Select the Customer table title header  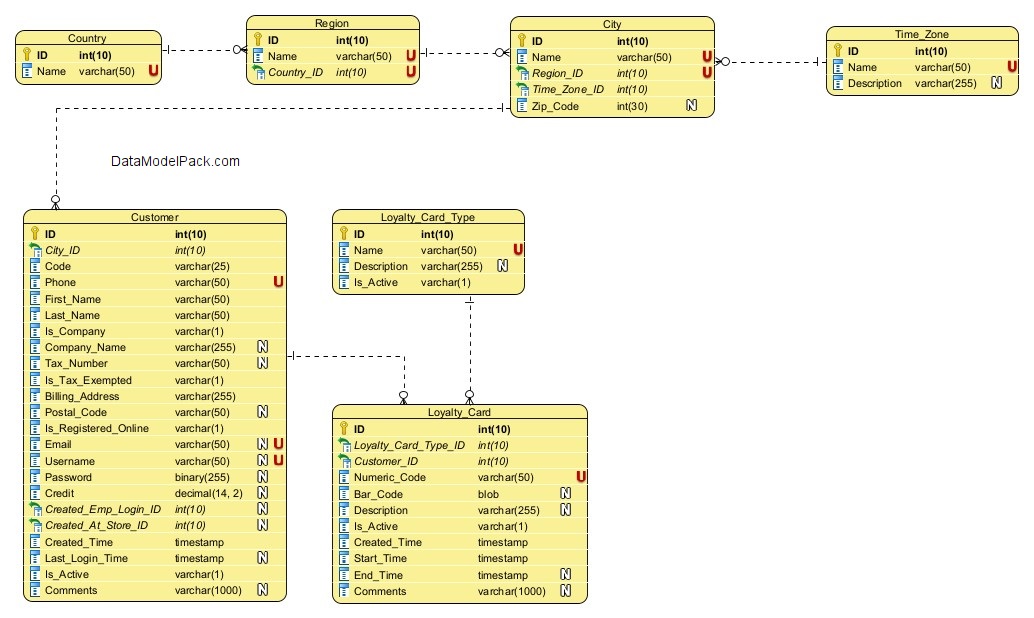(155, 217)
